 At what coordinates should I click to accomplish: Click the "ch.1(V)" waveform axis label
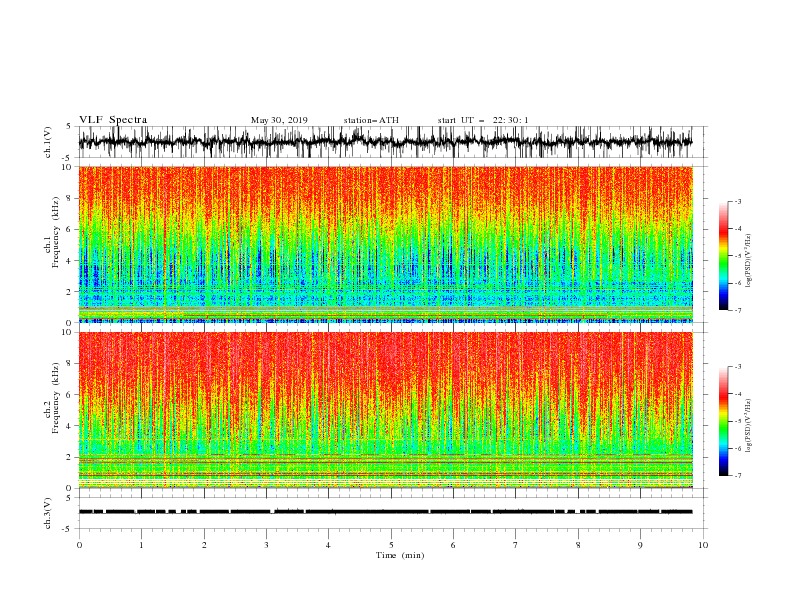[48, 142]
